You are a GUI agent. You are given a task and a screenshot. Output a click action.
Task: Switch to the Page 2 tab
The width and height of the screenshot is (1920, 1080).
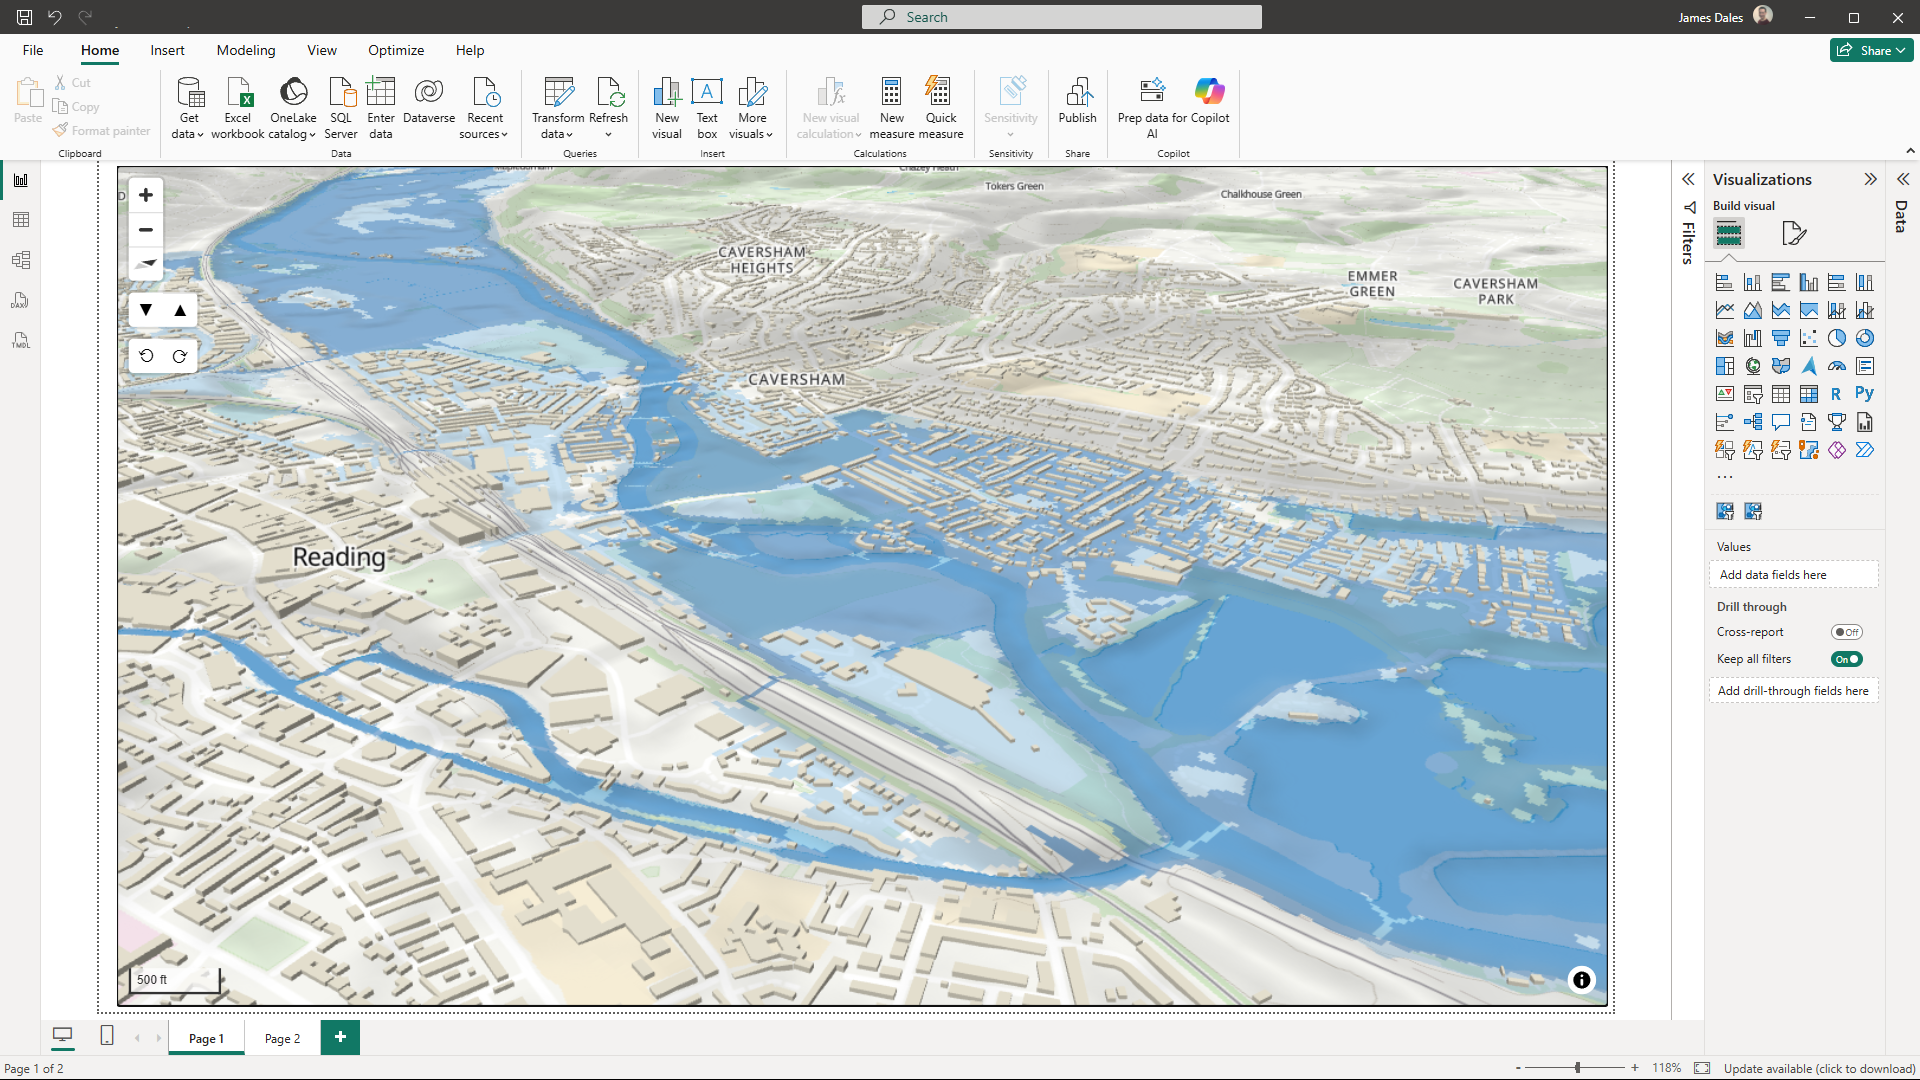coord(282,1039)
